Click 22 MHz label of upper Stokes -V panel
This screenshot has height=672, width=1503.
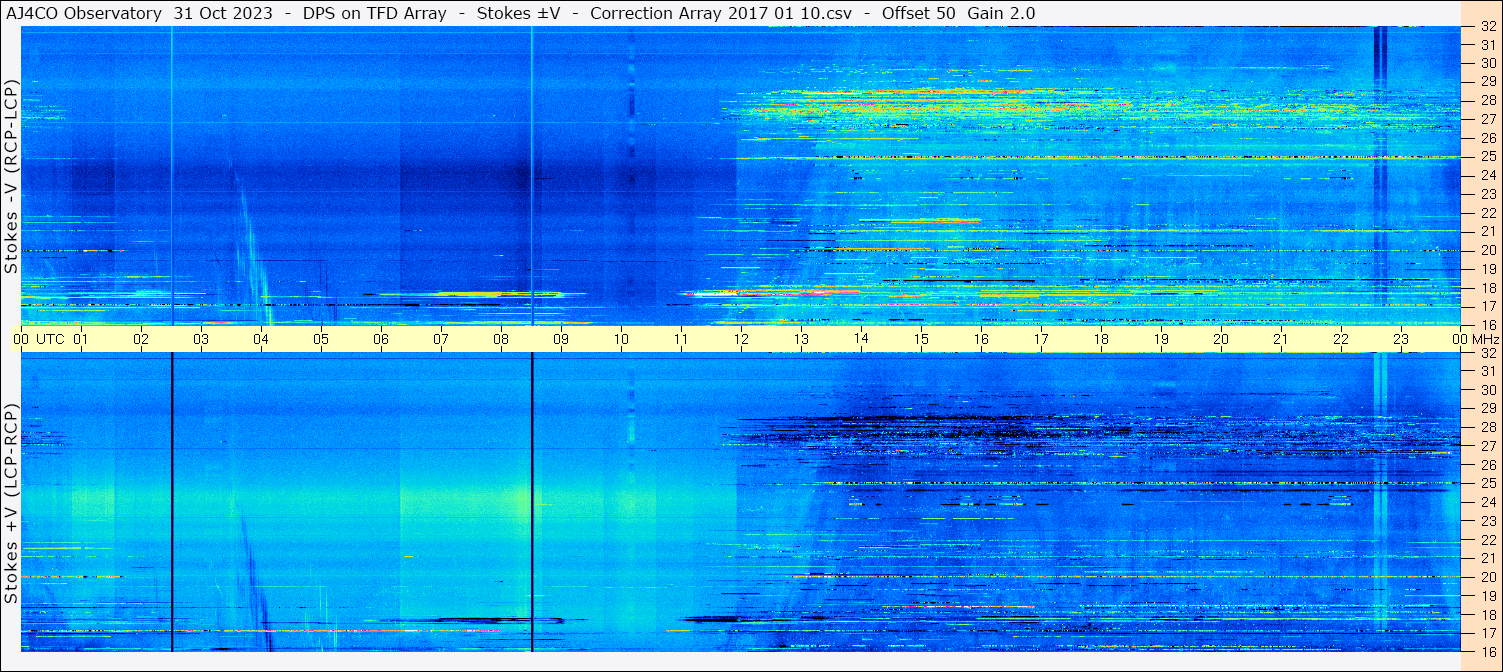pyautogui.click(x=1487, y=212)
